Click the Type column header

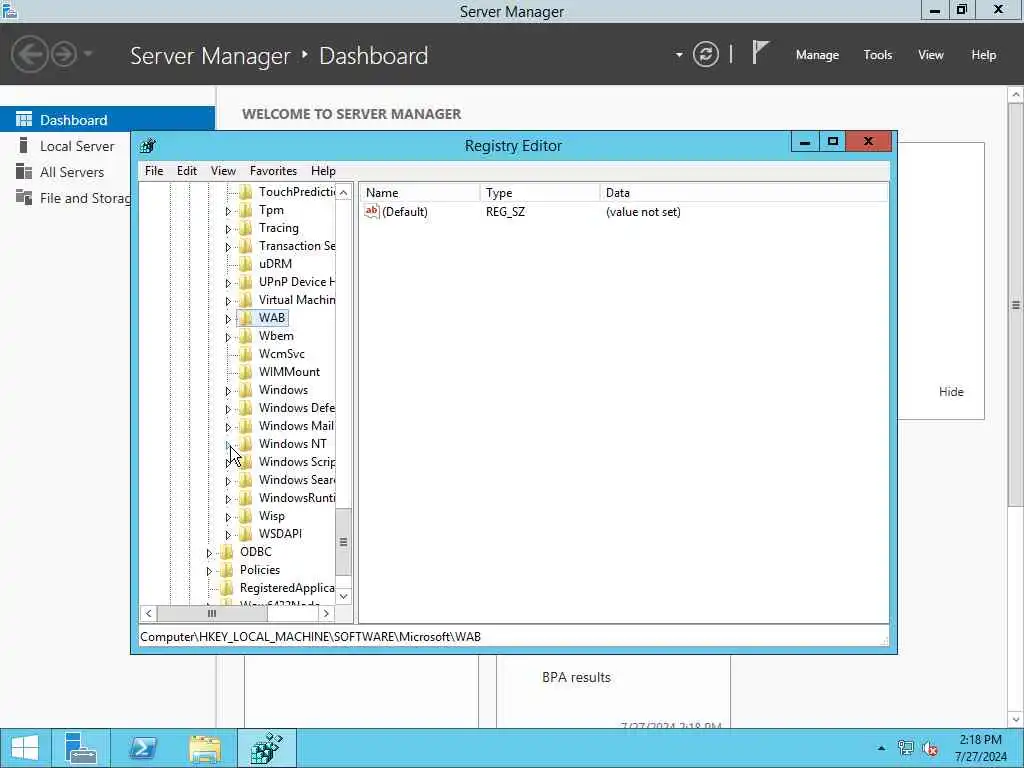coord(539,193)
